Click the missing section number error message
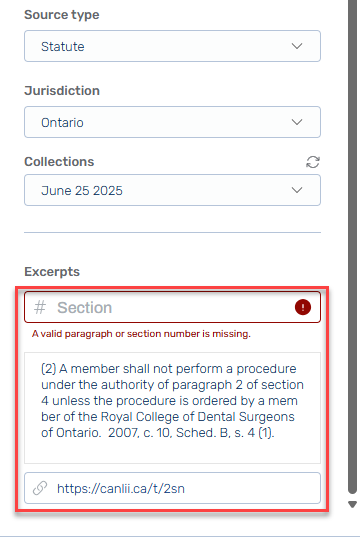The height and width of the screenshot is (552, 360). click(x=141, y=334)
